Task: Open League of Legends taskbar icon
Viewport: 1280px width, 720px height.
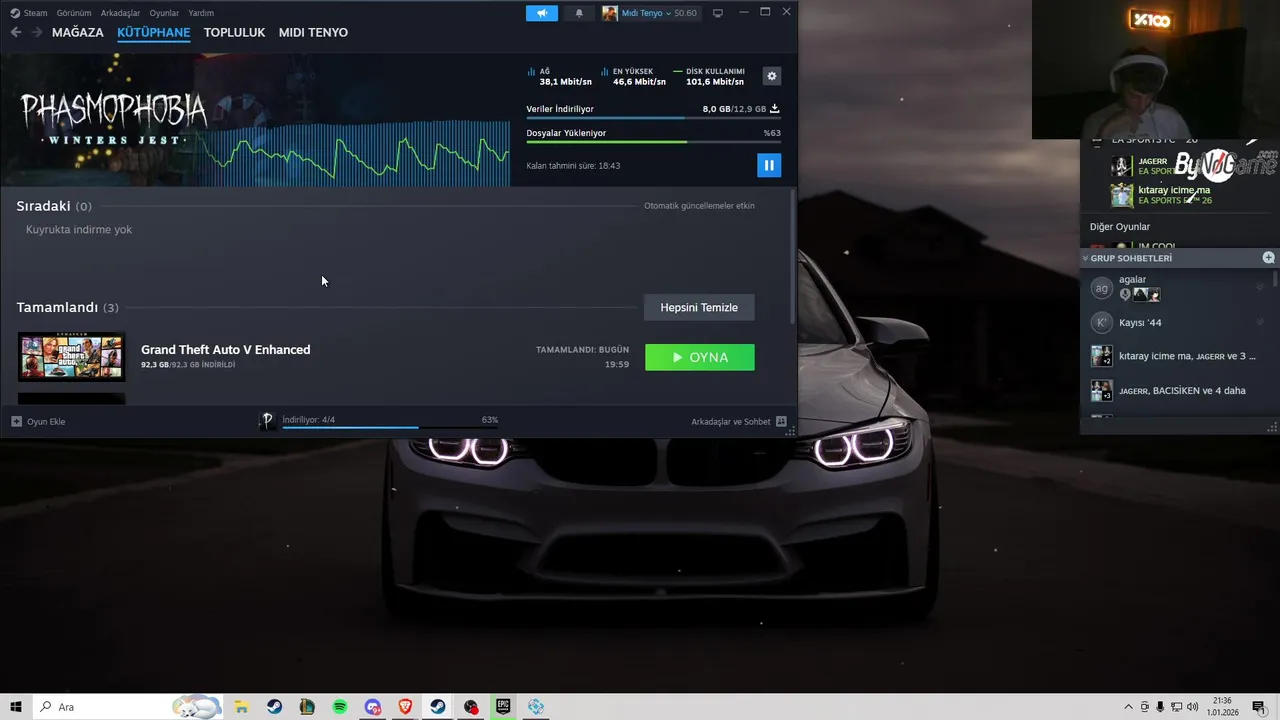Action: 307,707
